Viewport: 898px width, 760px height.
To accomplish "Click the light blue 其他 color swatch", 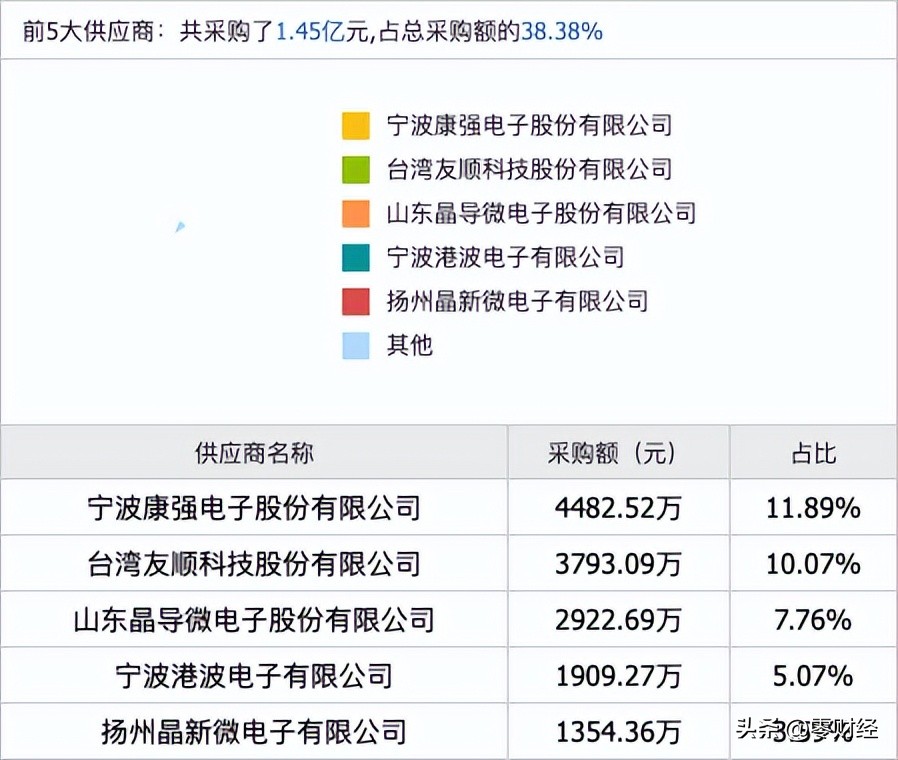I will click(x=354, y=345).
